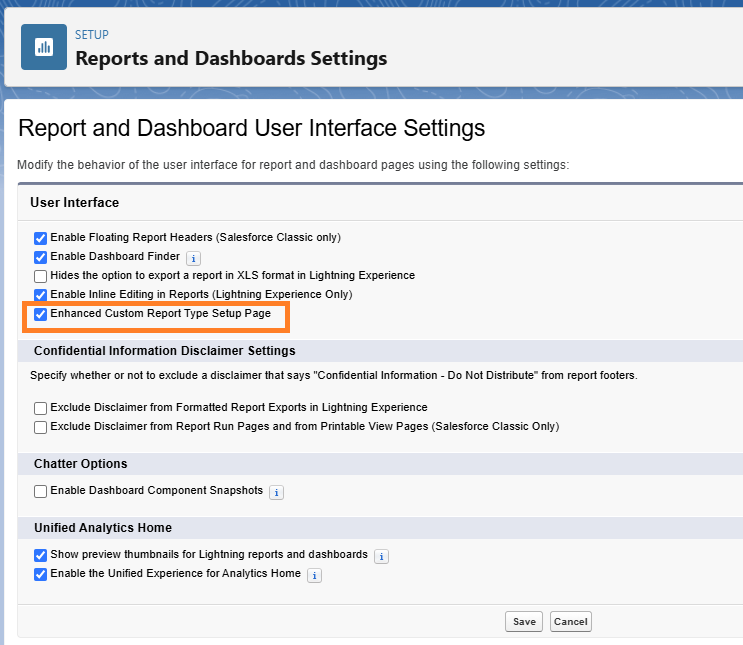
Task: Open info icon beside preview thumbnails option
Action: tap(381, 556)
